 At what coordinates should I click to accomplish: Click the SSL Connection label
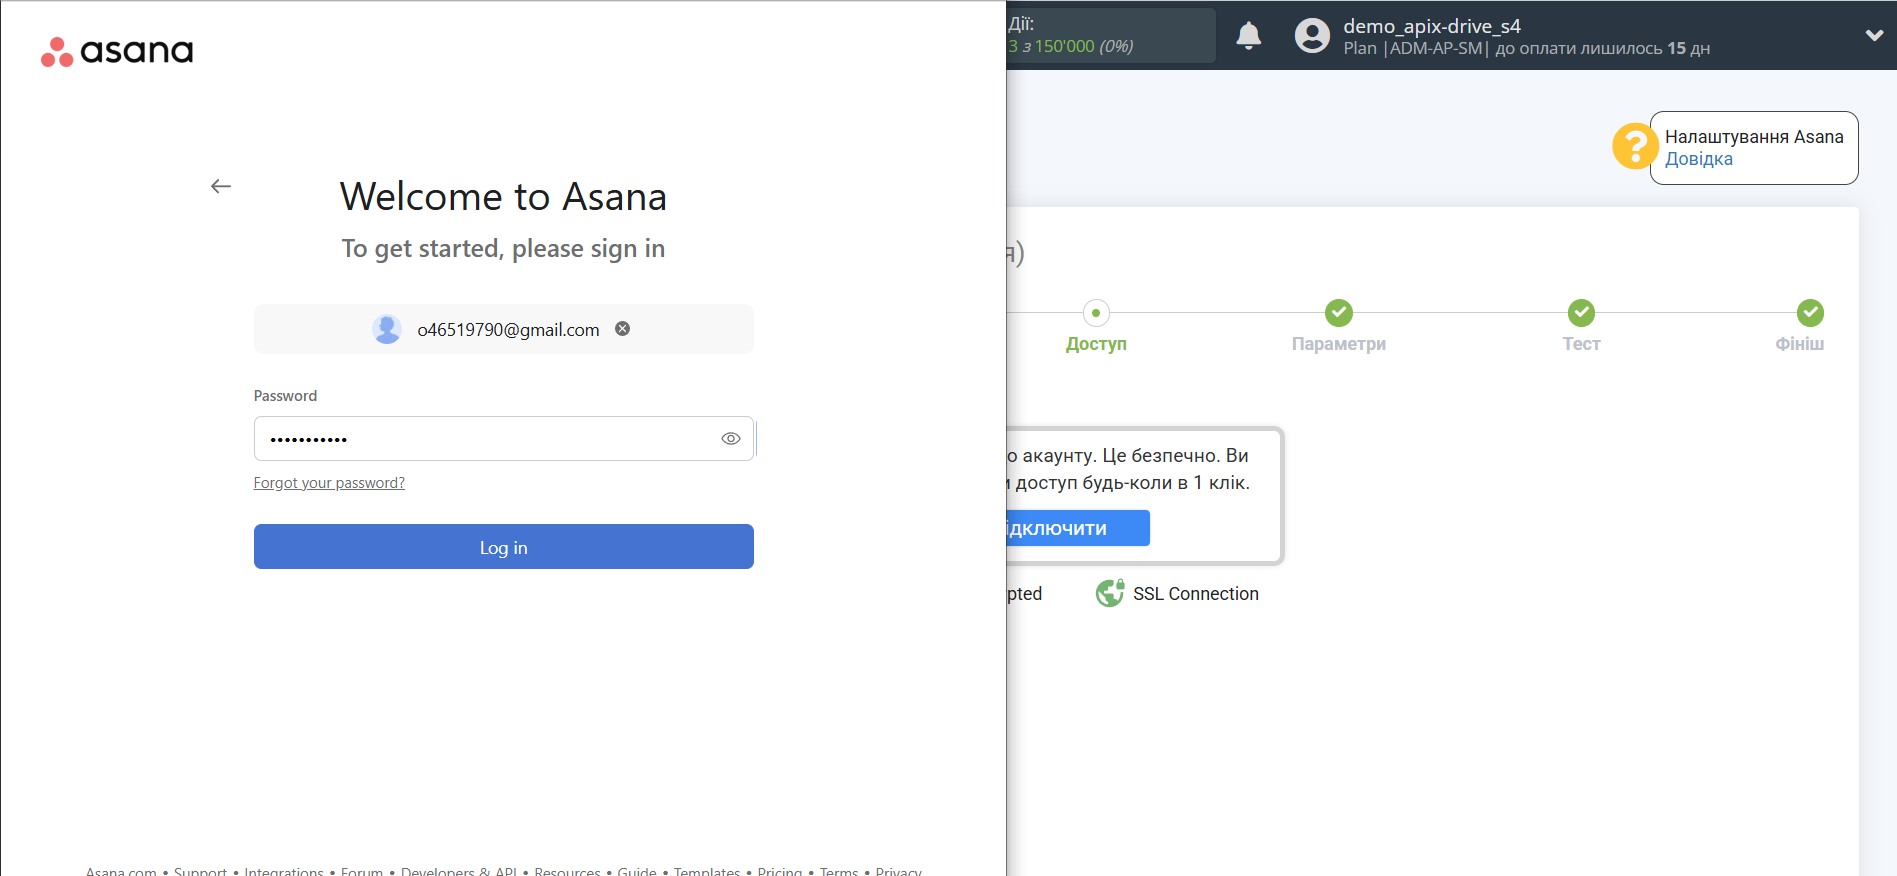(x=1196, y=594)
